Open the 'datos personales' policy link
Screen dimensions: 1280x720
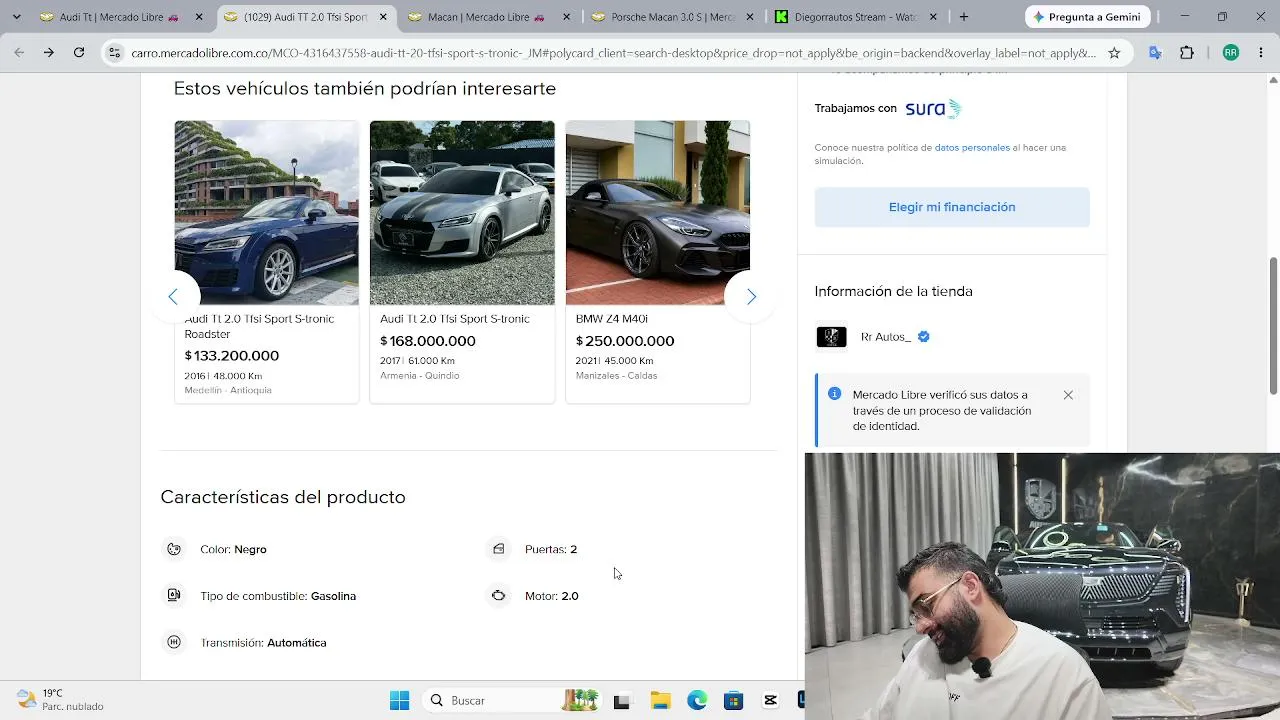(x=972, y=148)
